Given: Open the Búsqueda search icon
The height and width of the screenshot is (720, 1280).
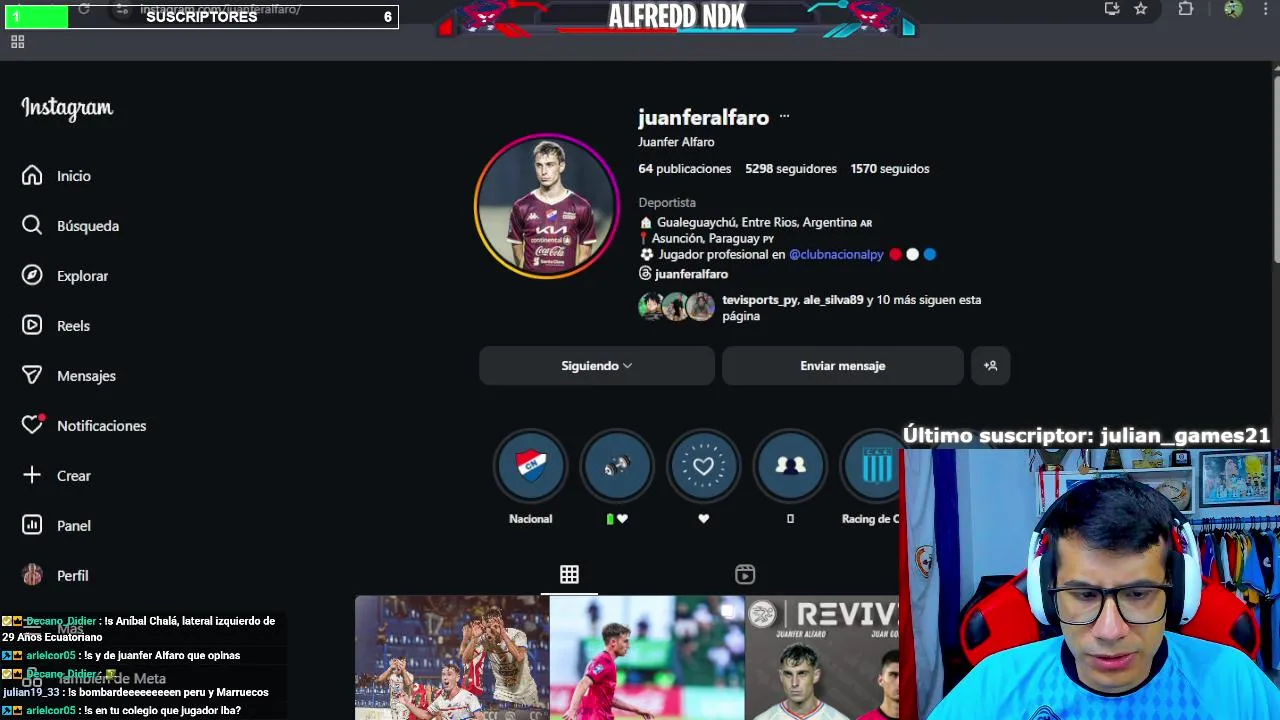Looking at the screenshot, I should click(x=32, y=226).
